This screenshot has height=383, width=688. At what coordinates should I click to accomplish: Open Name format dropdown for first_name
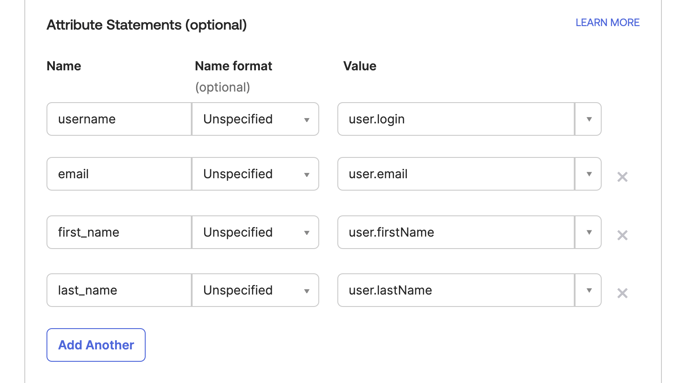255,232
